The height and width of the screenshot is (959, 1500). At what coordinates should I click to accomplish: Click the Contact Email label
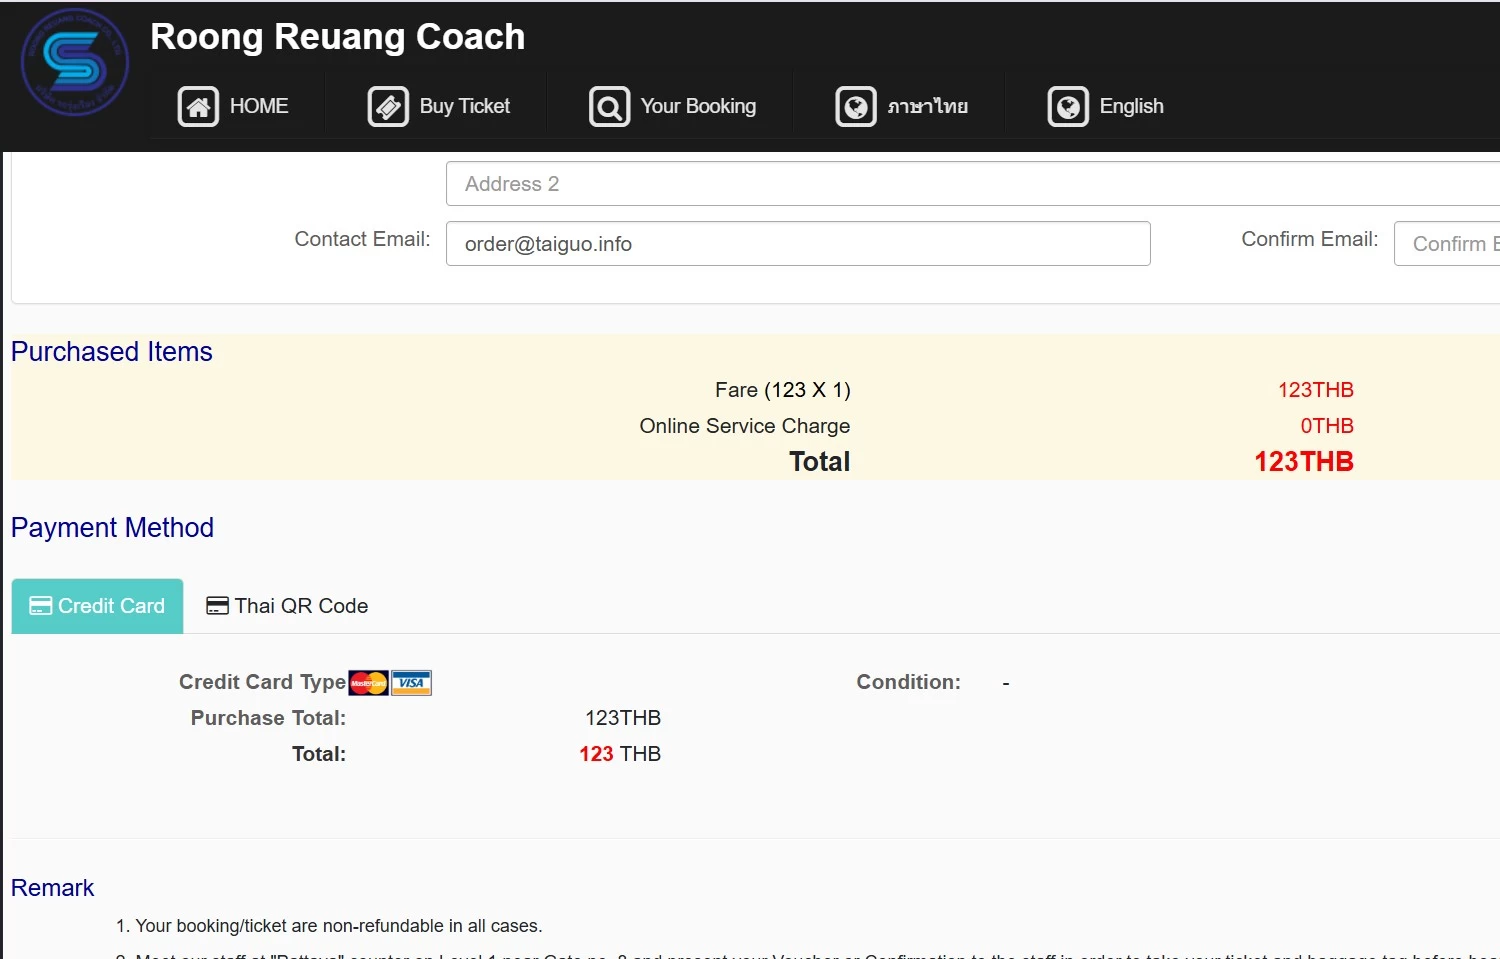tap(362, 239)
